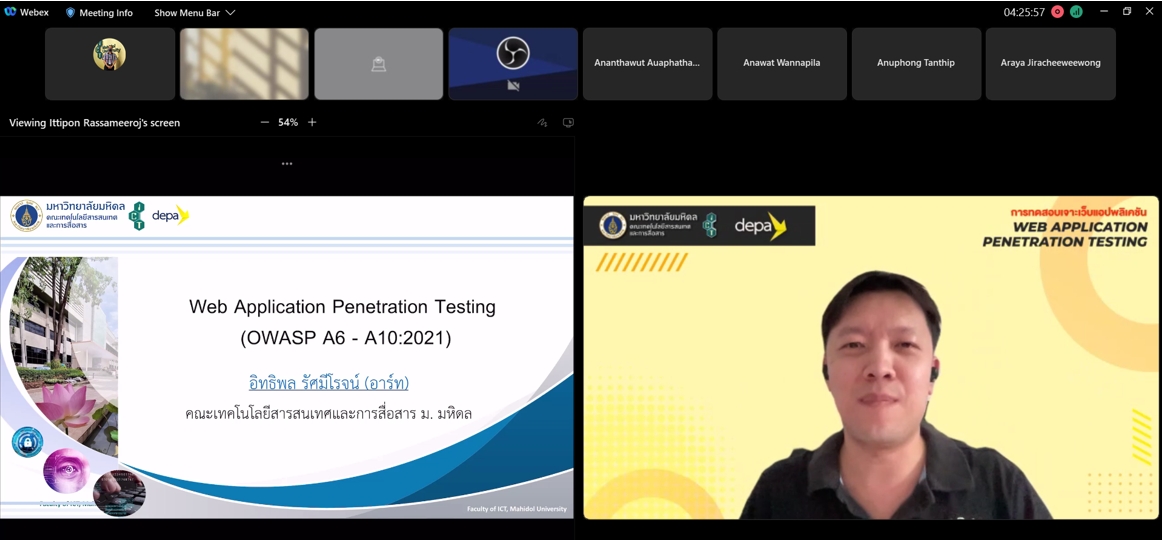Select Anuphong Tanthip participant tile
Viewport: 1165px width, 540px height.
pyautogui.click(x=916, y=63)
